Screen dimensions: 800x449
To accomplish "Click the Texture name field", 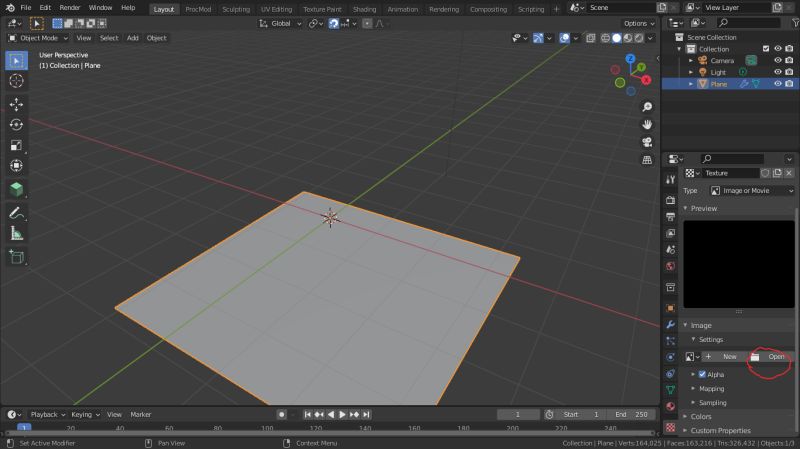I will 731,173.
